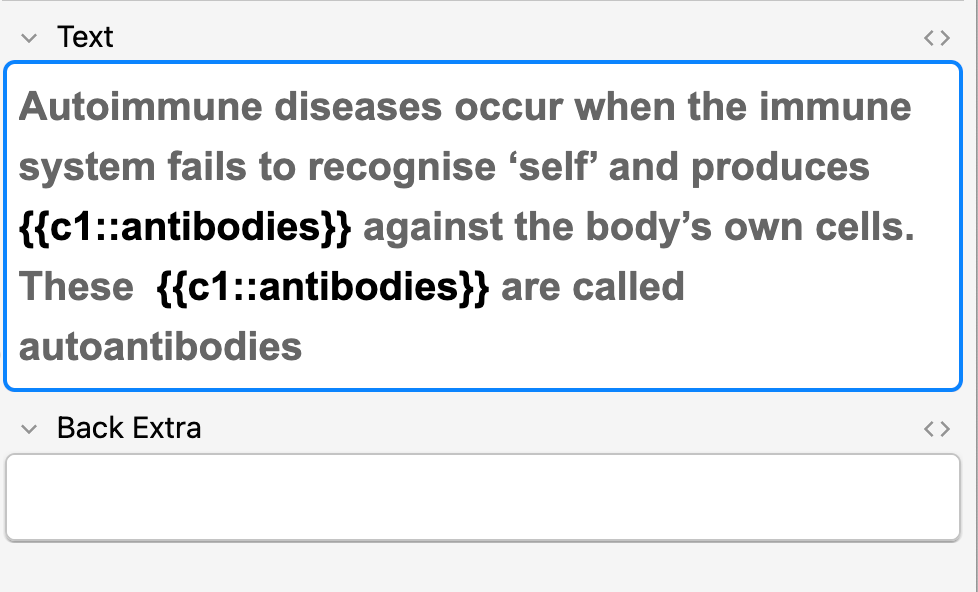Toggle HTML editor for Back Extra field
This screenshot has width=978, height=592.
pyautogui.click(x=936, y=429)
